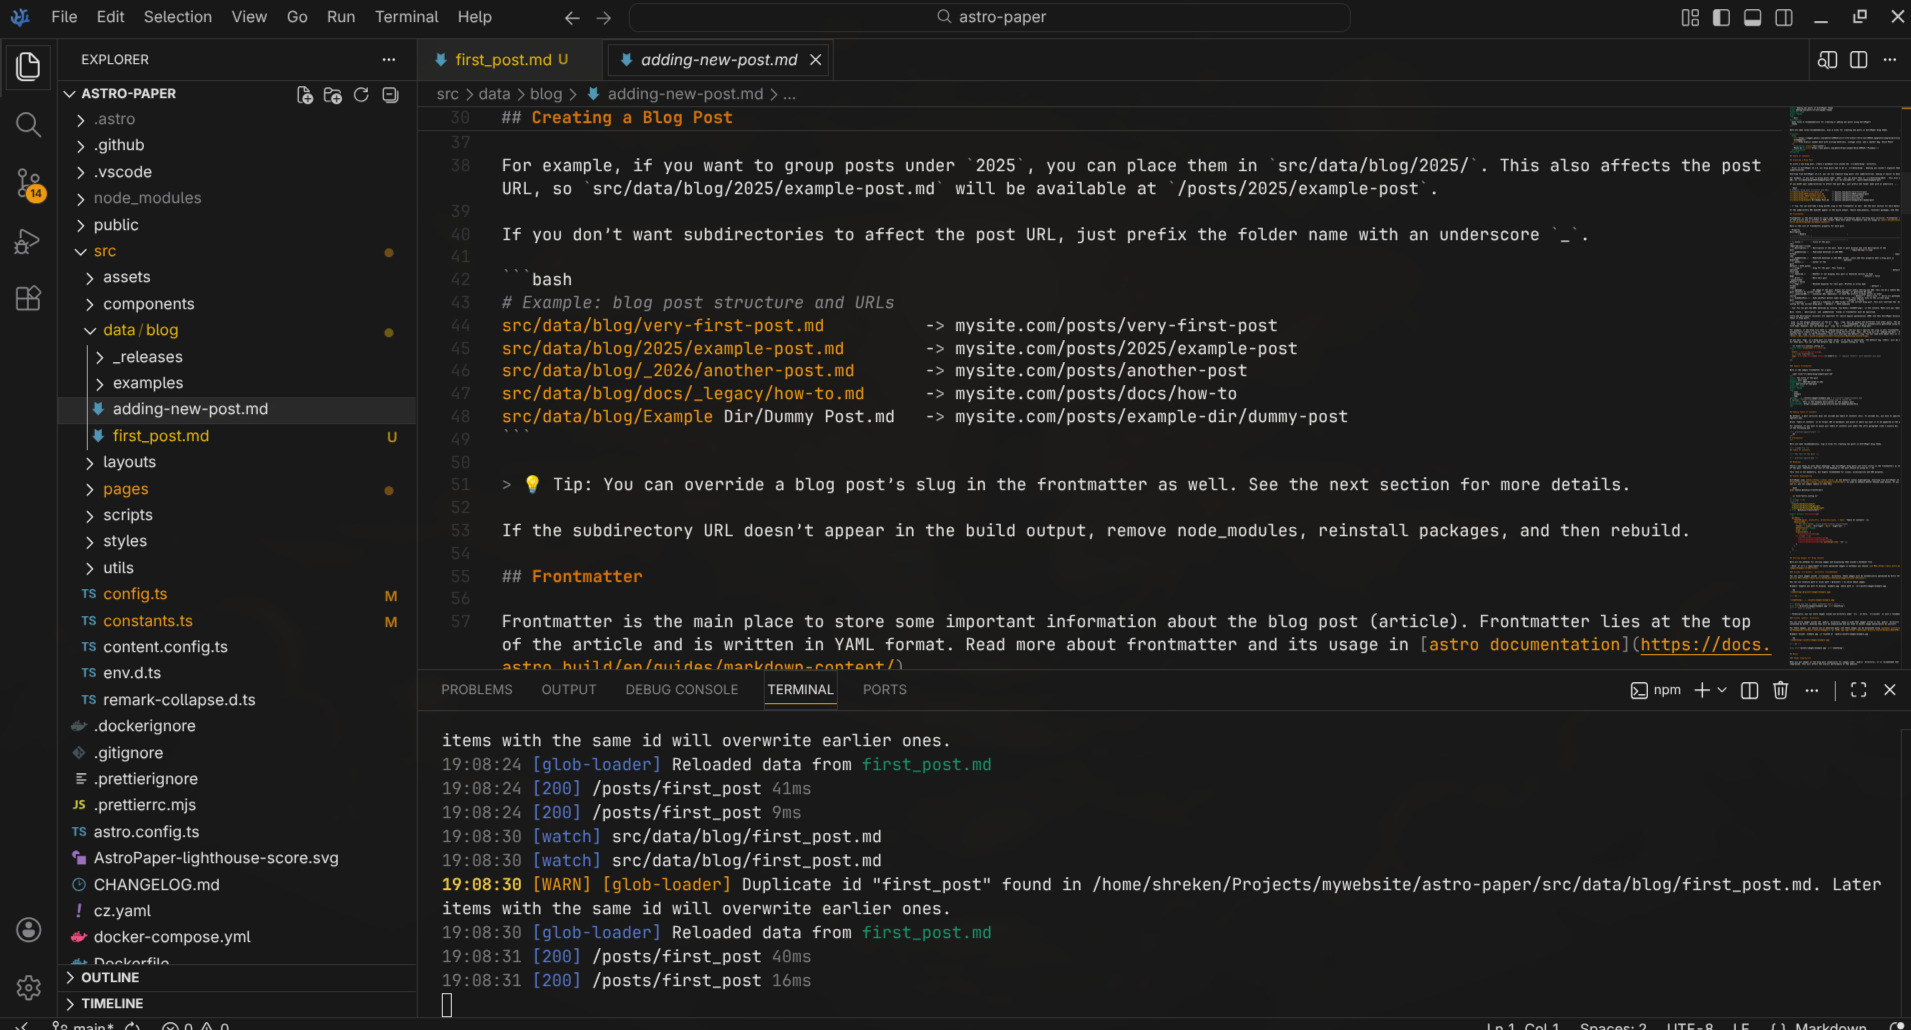Create a new file using the Explorer toolbar

click(304, 94)
